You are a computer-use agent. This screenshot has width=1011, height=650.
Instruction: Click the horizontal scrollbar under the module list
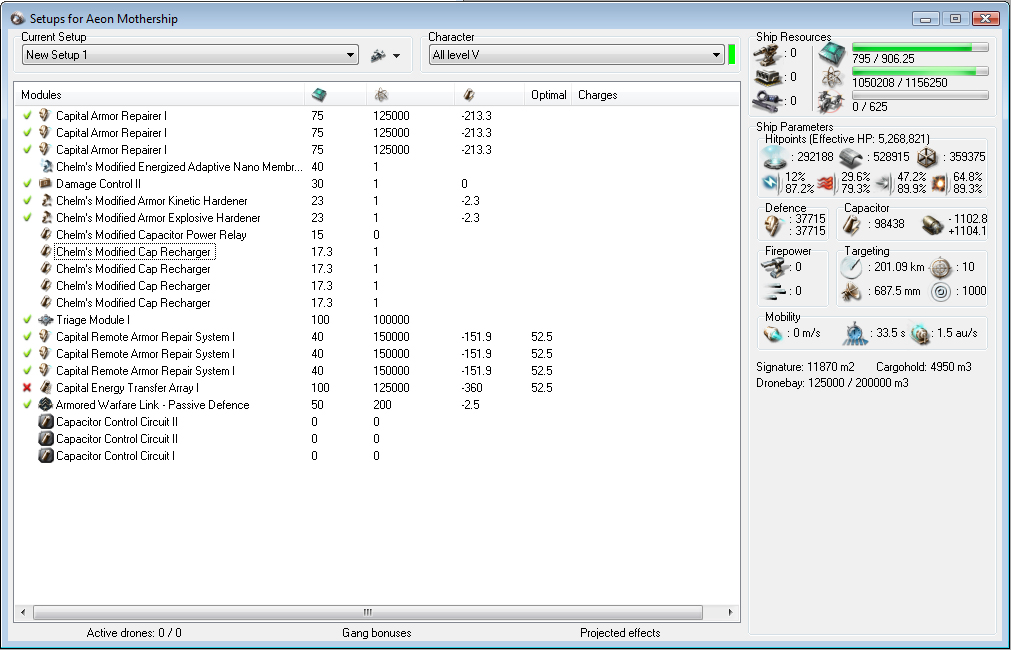(368, 612)
